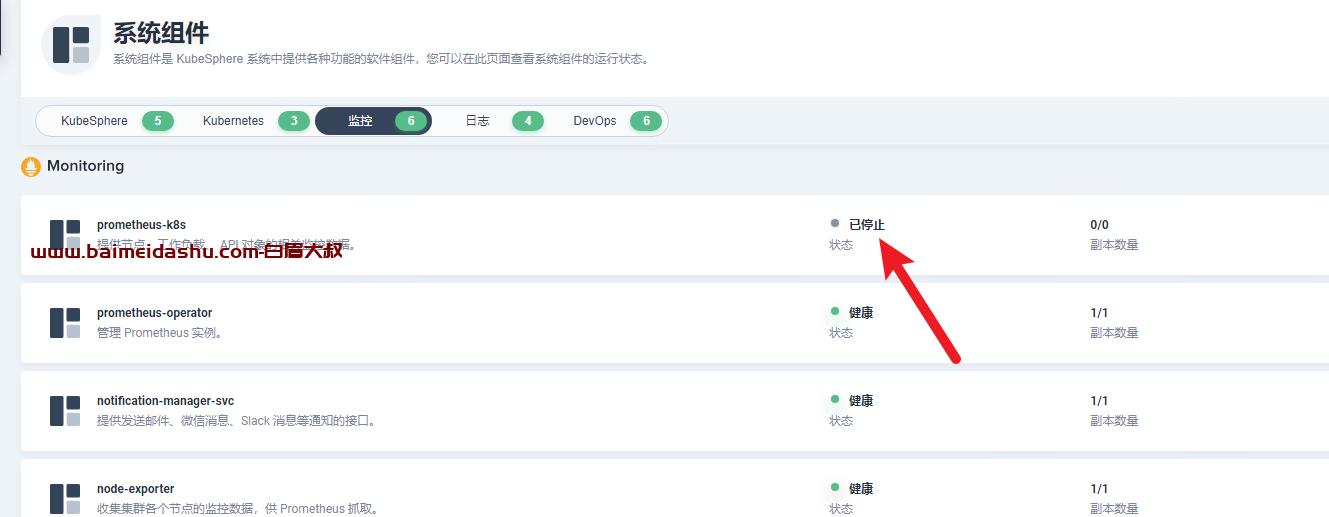Open the notification-manager-svc component name
This screenshot has height=517, width=1329.
165,401
